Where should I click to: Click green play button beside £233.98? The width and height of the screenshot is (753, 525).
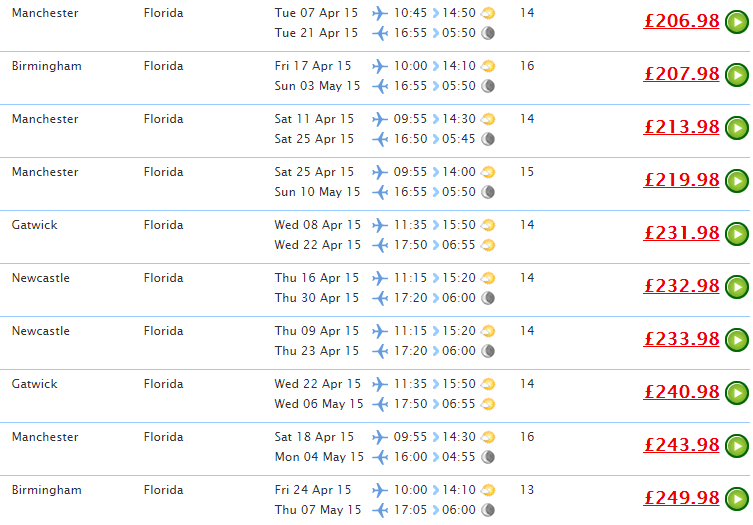pyautogui.click(x=737, y=340)
